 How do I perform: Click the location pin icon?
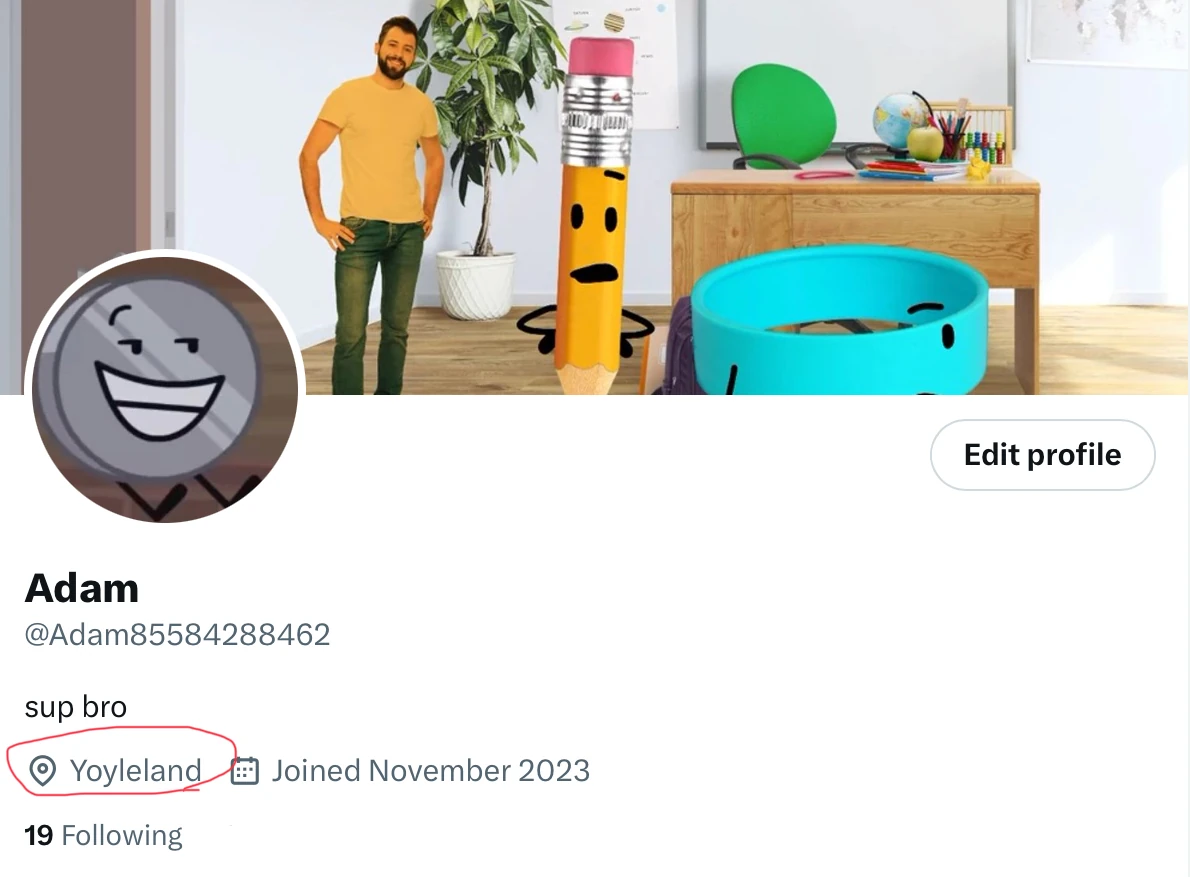click(42, 771)
